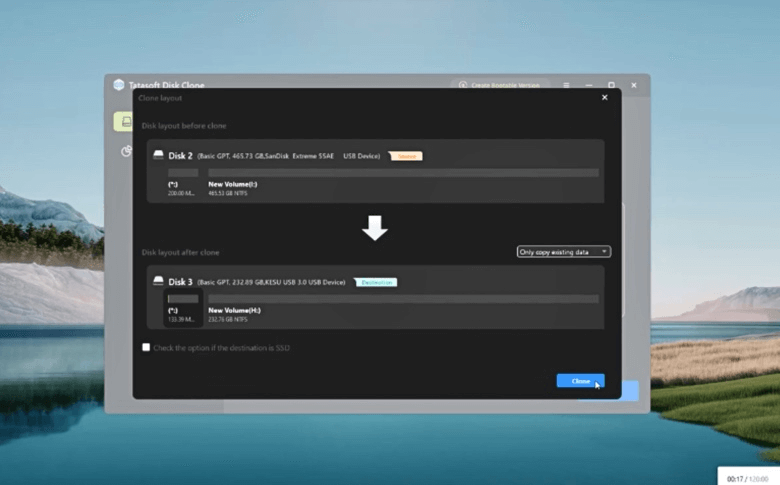Click the 00:17 recording timer
This screenshot has width=780, height=485.
[x=734, y=479]
